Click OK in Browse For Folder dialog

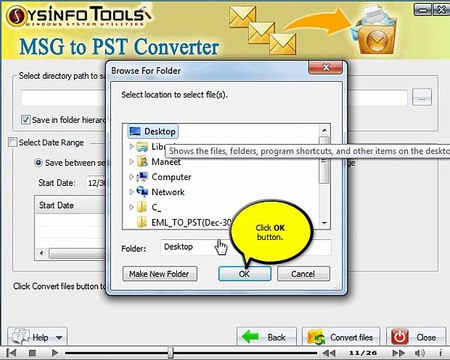click(x=244, y=274)
